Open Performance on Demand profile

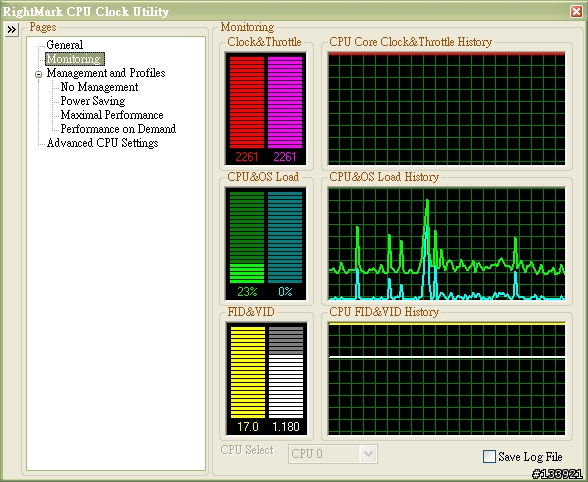[x=118, y=129]
